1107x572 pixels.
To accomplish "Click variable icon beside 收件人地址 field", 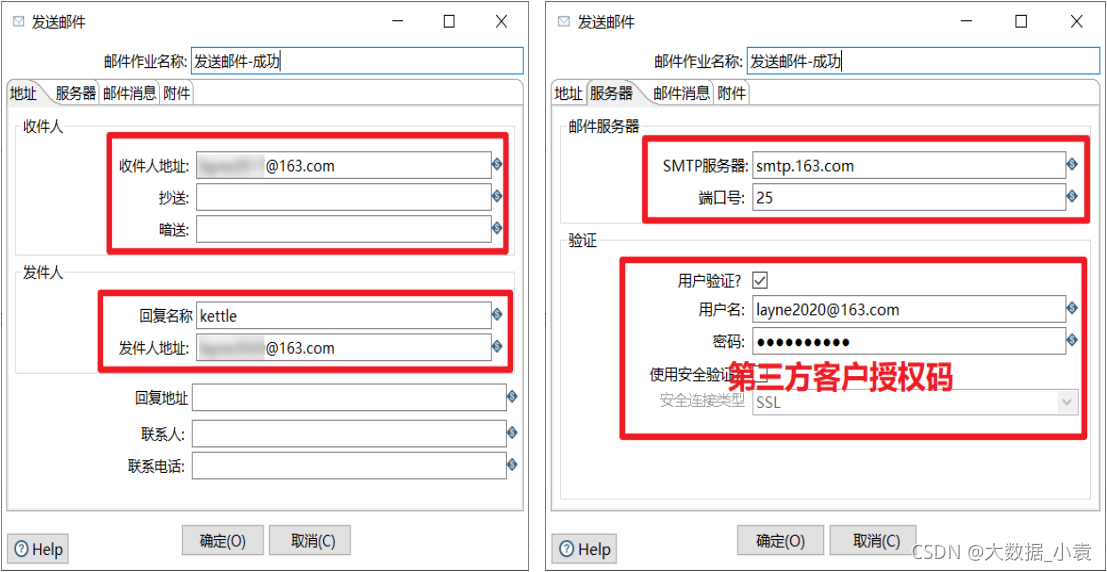I will click(x=497, y=165).
